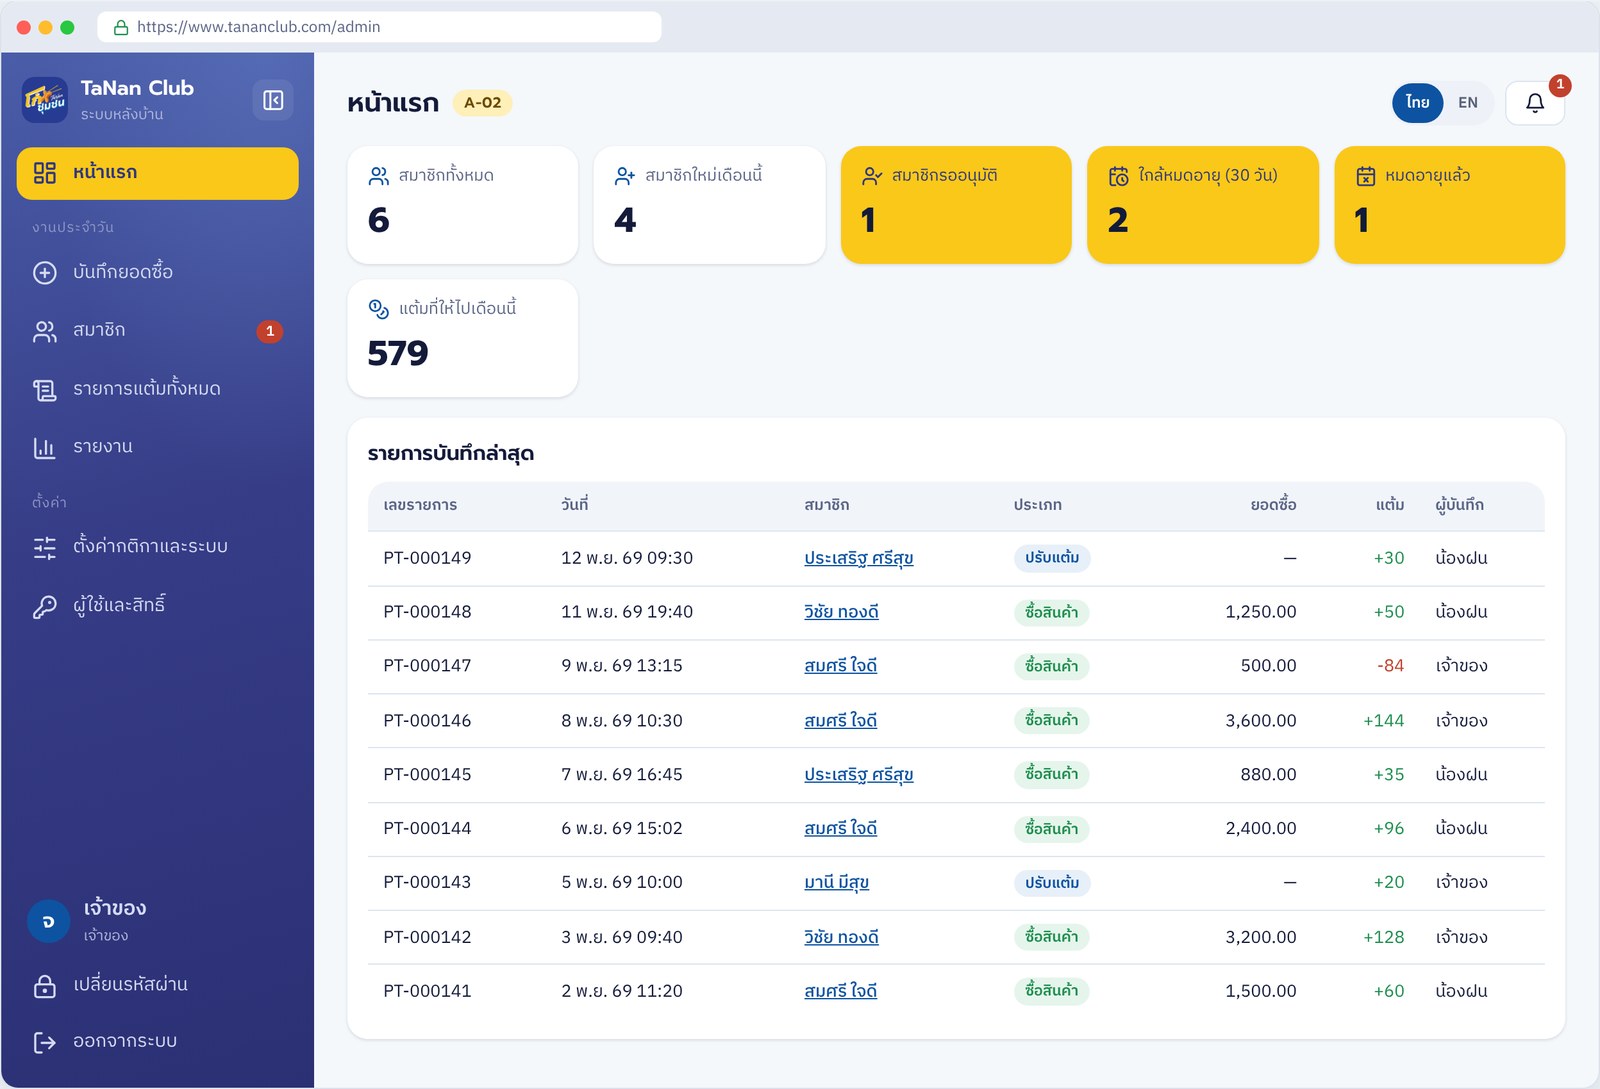1600x1089 pixels.
Task: Click the ปรับแต้ม tag in row PT-000143
Action: (x=1051, y=883)
